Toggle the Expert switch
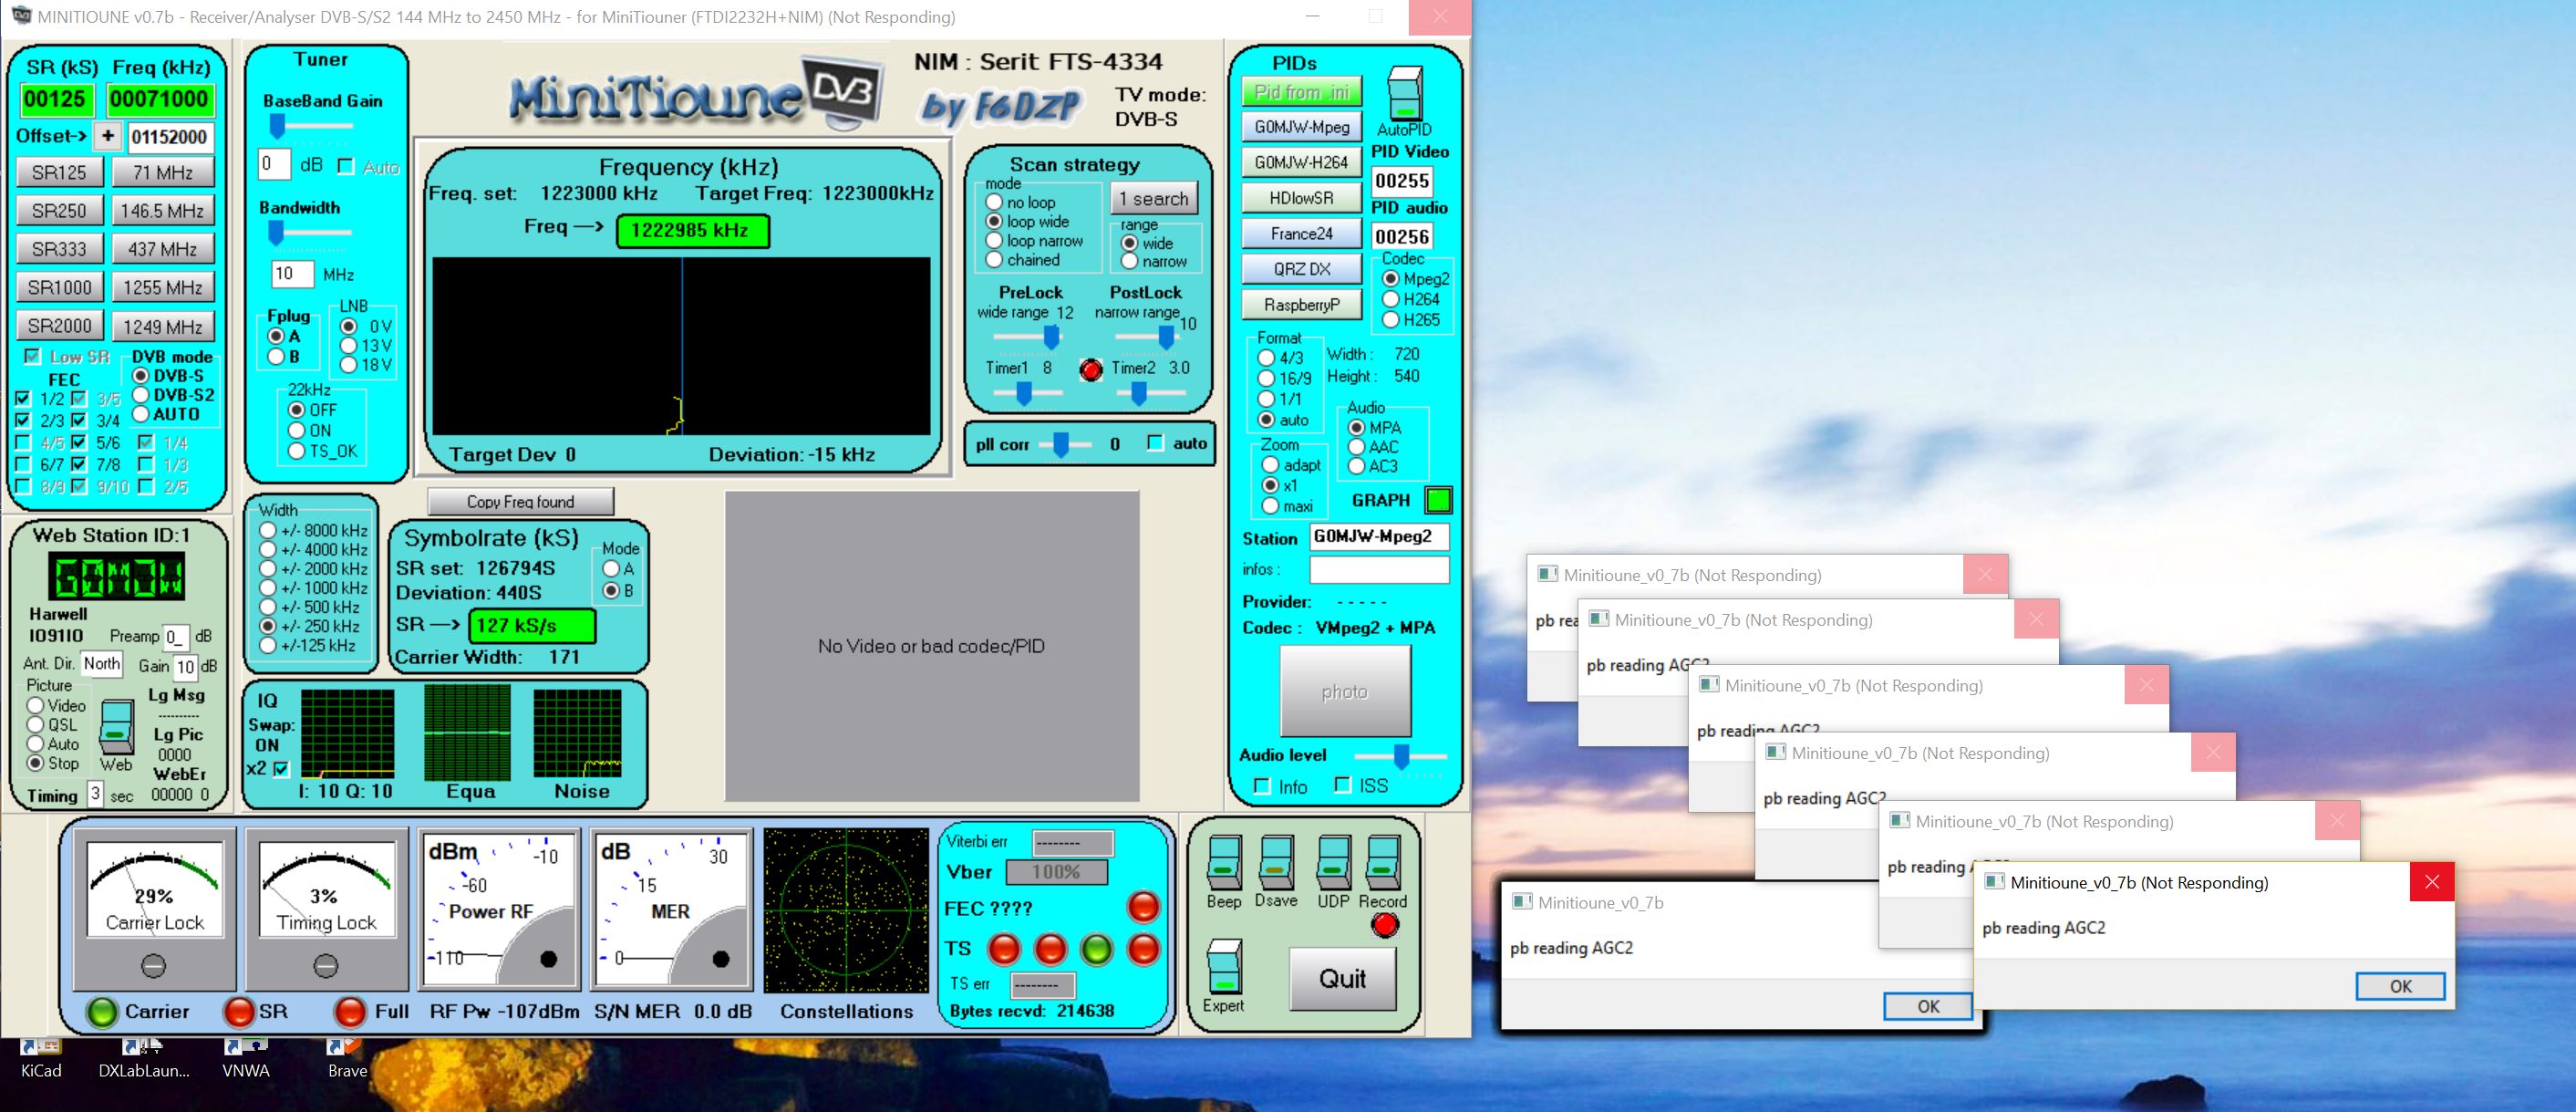 [x=1224, y=966]
